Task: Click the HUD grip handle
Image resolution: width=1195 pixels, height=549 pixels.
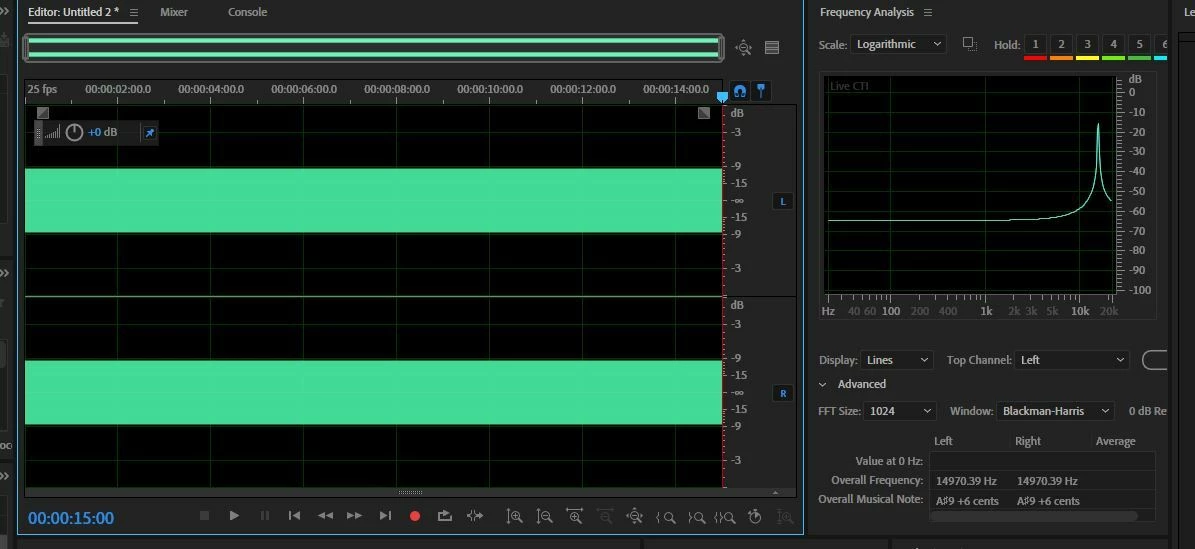Action: (x=39, y=133)
